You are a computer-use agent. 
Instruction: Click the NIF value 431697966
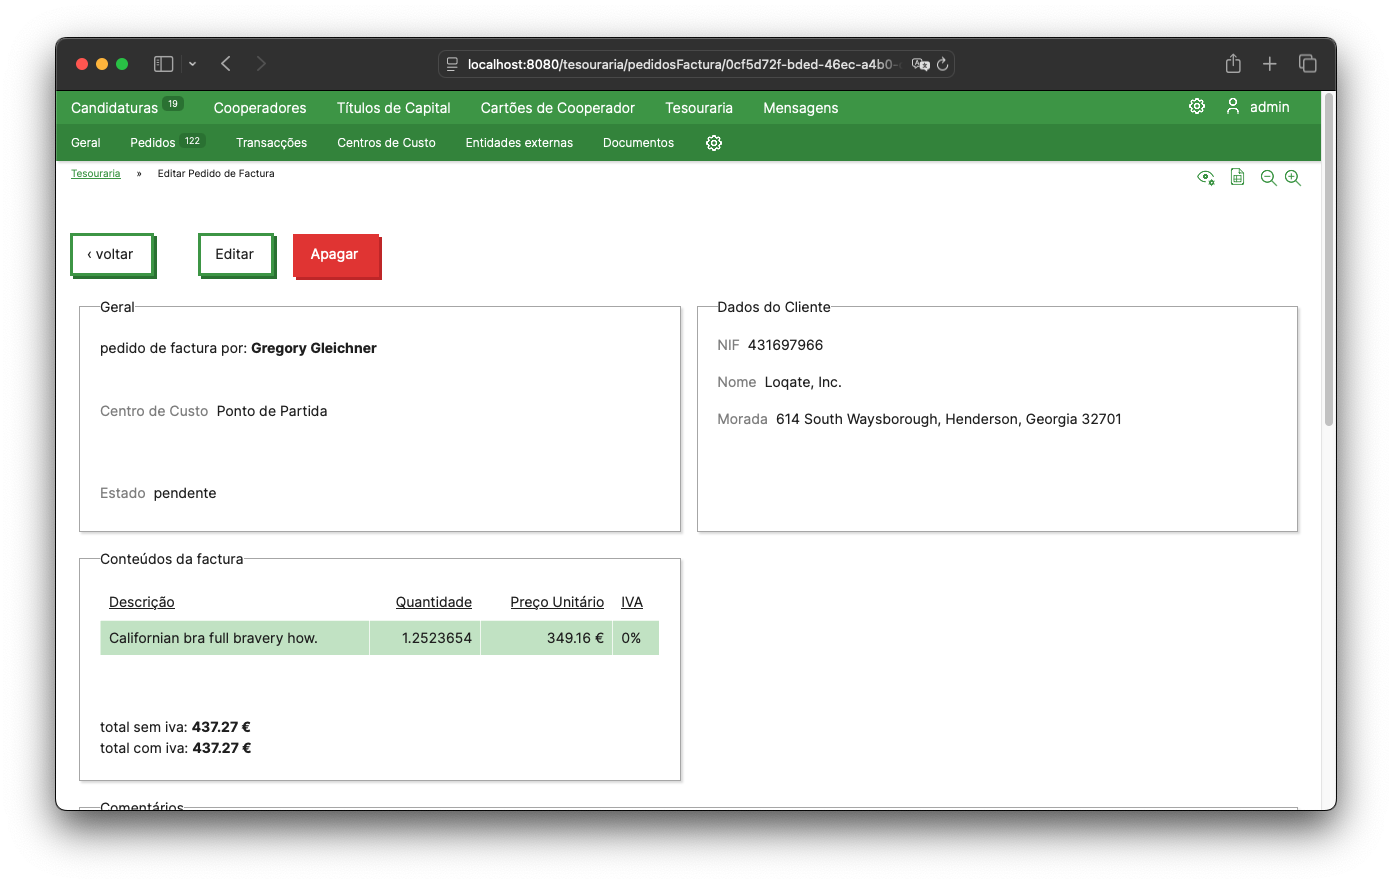coord(786,345)
